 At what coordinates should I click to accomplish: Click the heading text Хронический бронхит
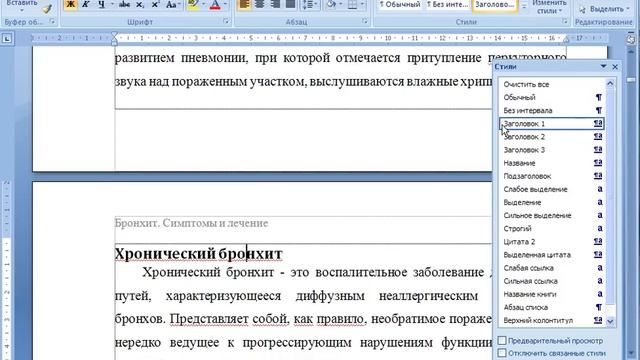(x=198, y=254)
